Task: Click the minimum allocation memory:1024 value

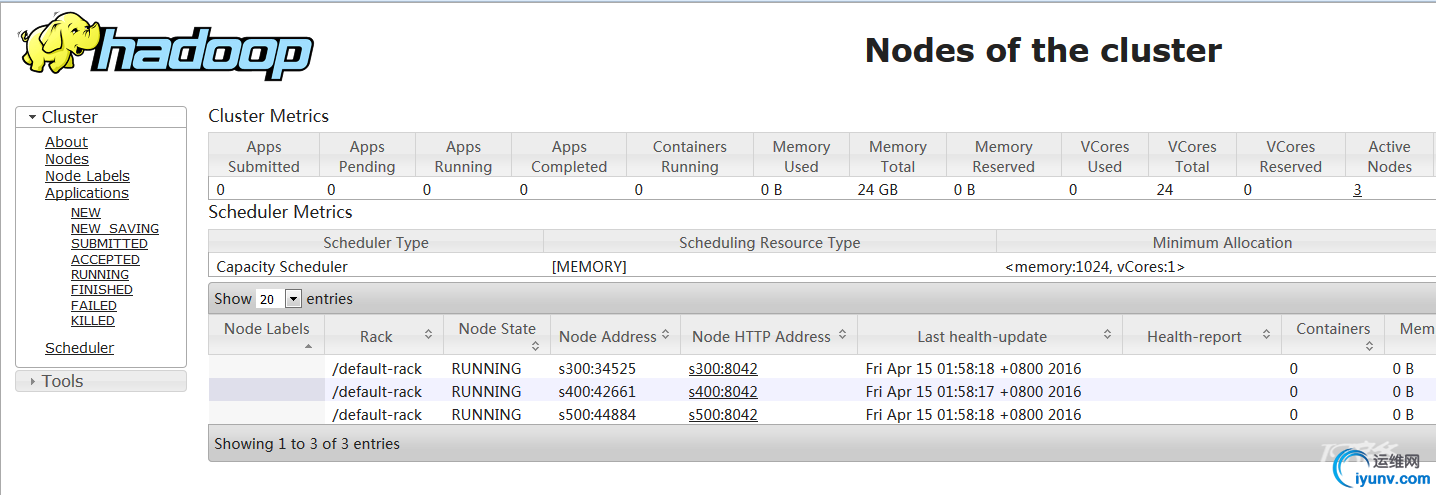Action: 1095,267
